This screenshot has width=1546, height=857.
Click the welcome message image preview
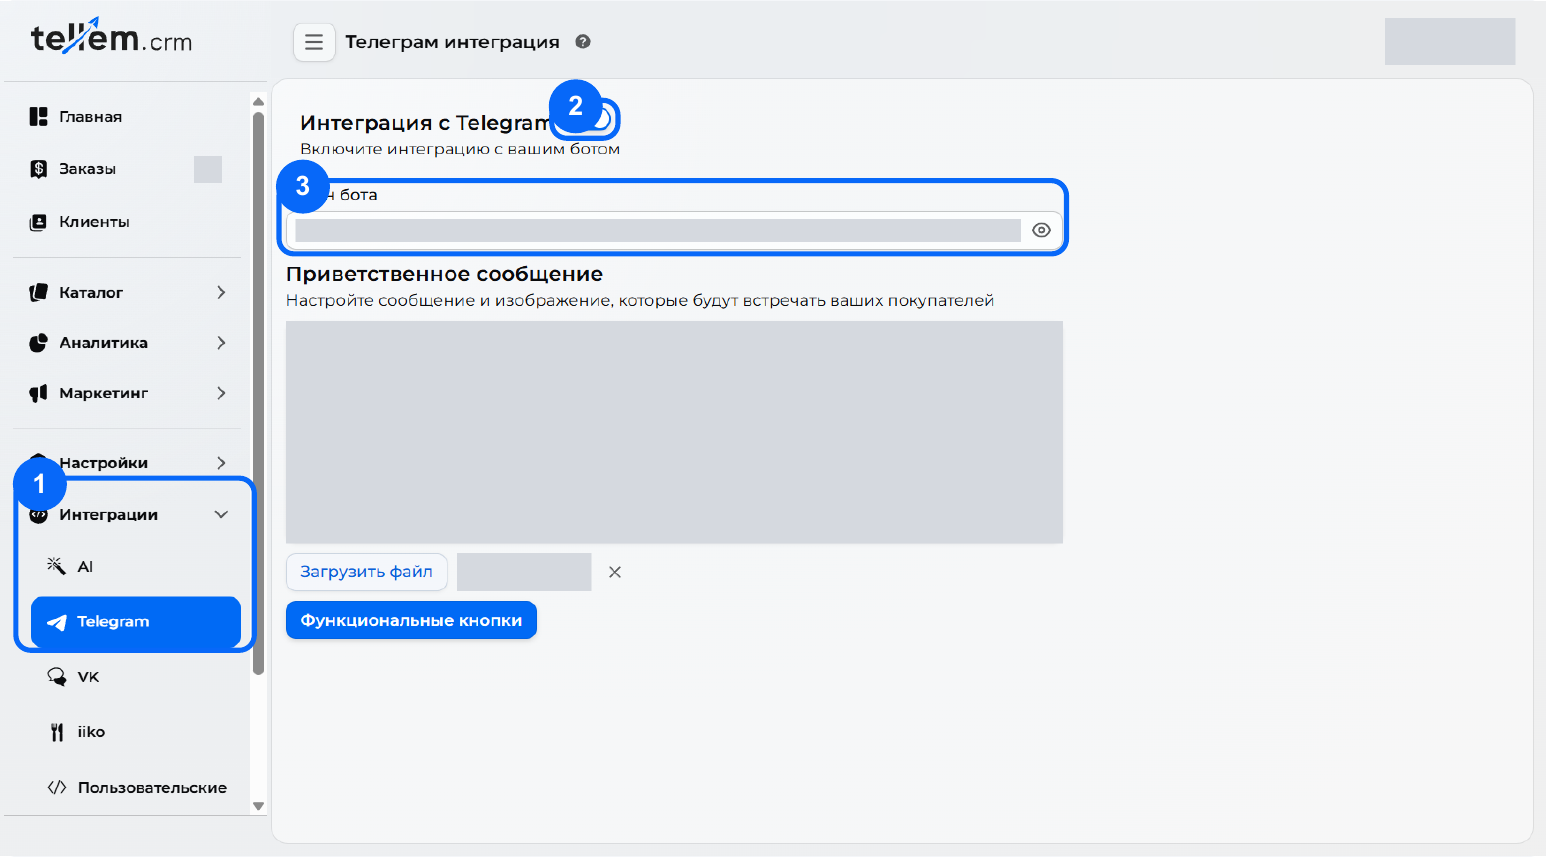[674, 432]
